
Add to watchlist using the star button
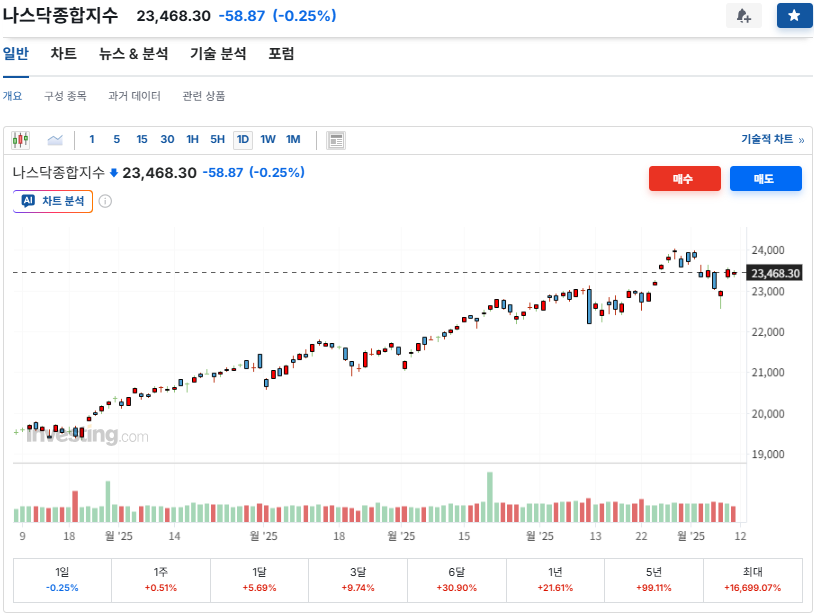[794, 16]
